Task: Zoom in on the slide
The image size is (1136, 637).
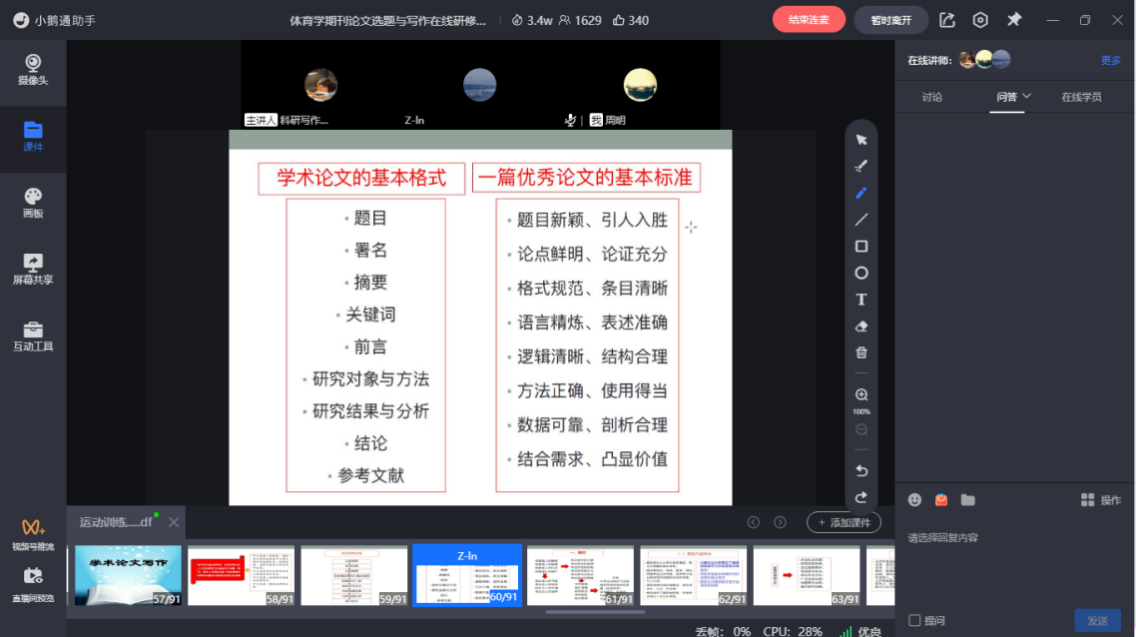Action: click(x=861, y=395)
